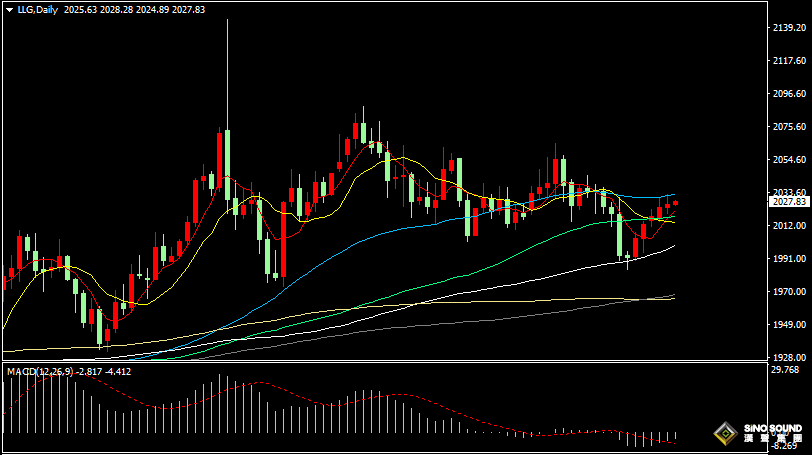The height and width of the screenshot is (455, 812).
Task: Click the 2139.20 price axis label
Action: coord(789,28)
